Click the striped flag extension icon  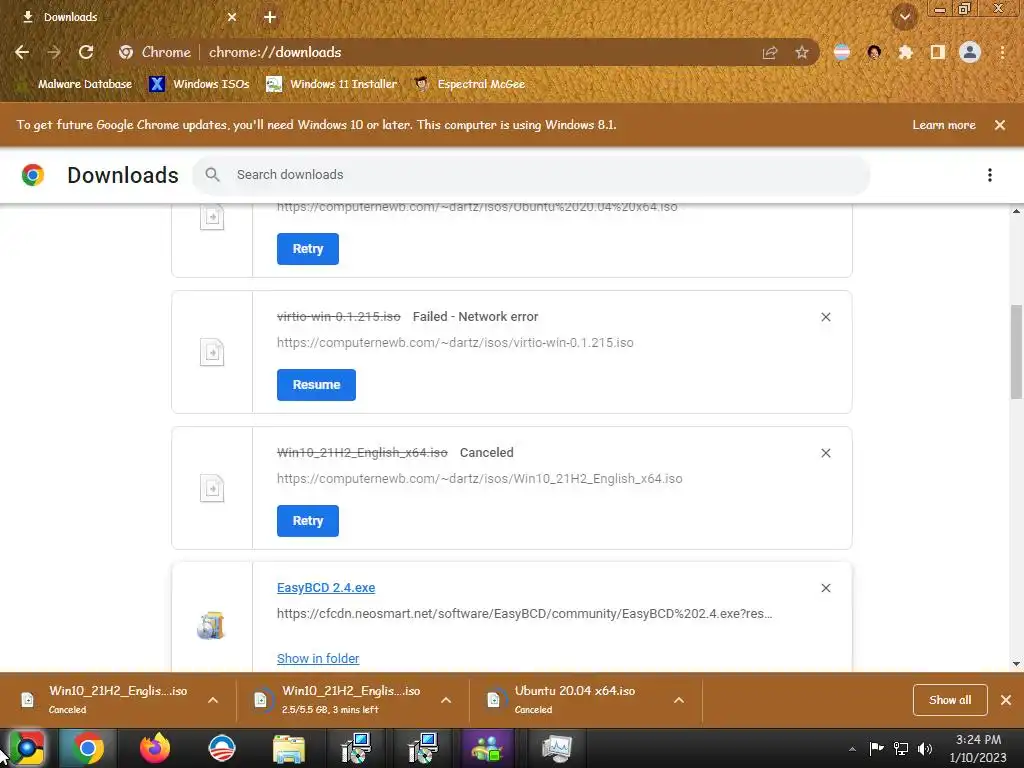[x=842, y=52]
